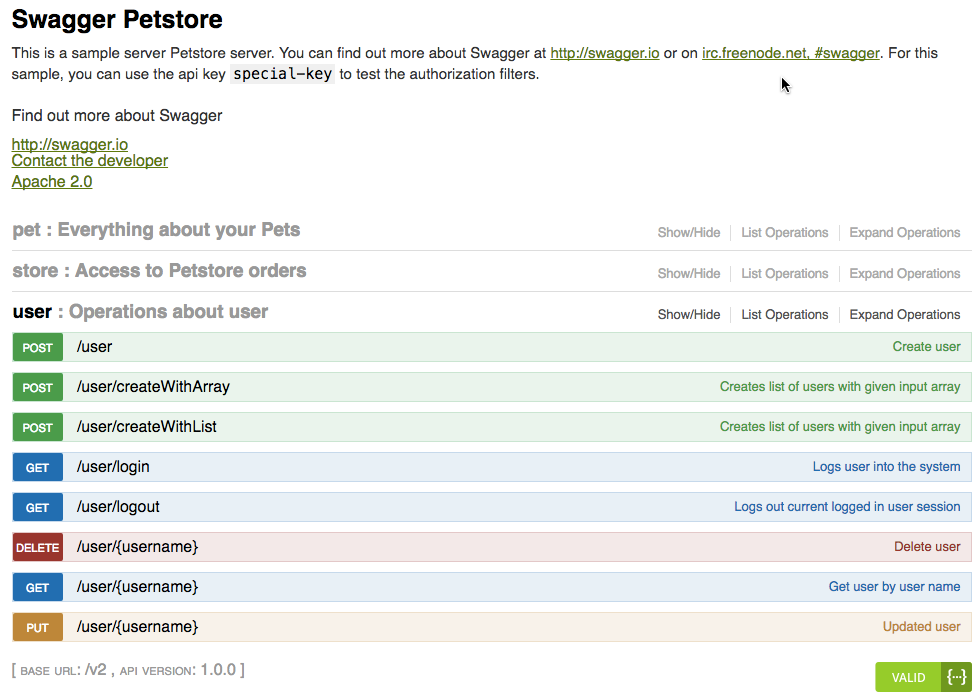This screenshot has height=699, width=979.
Task: Click the PUT badge for /user/{username}
Action: [x=37, y=627]
